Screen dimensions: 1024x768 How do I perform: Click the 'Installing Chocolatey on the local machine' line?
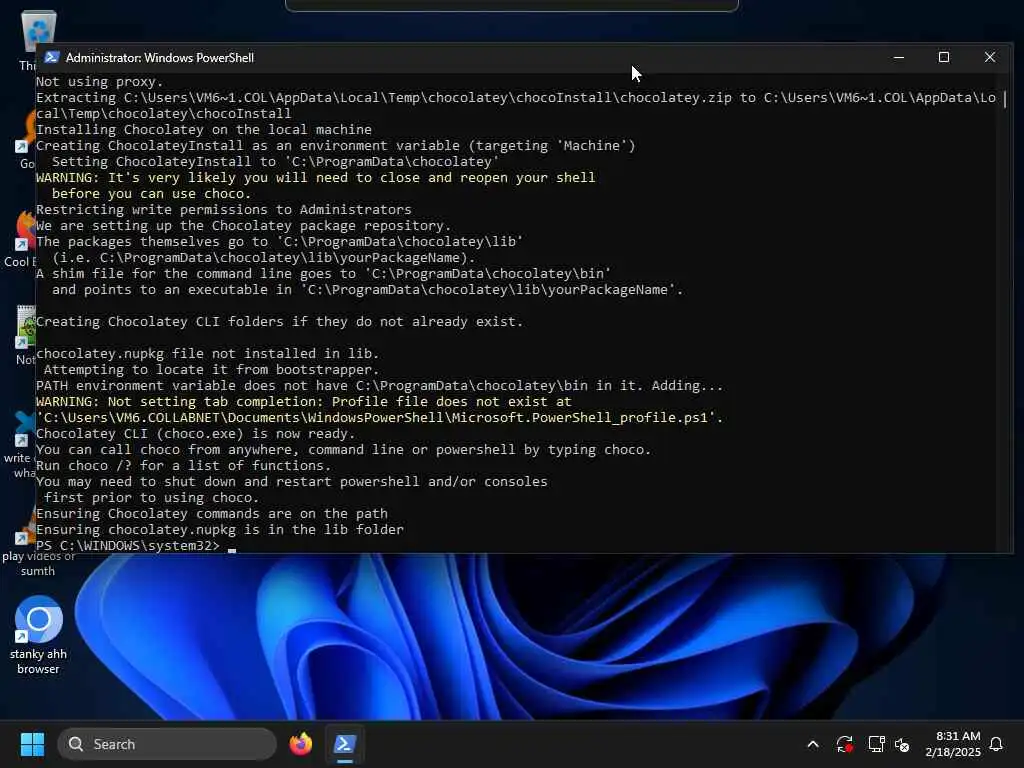tap(204, 129)
